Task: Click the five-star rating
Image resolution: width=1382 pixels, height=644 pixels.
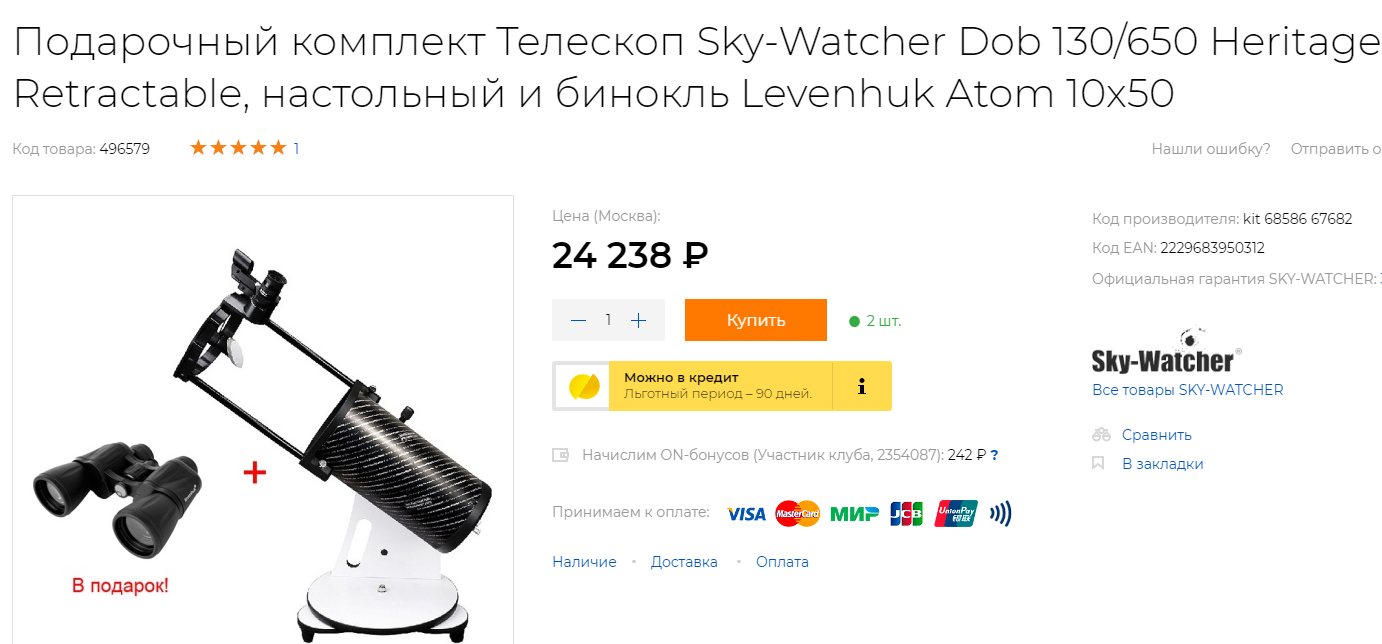Action: 238,148
